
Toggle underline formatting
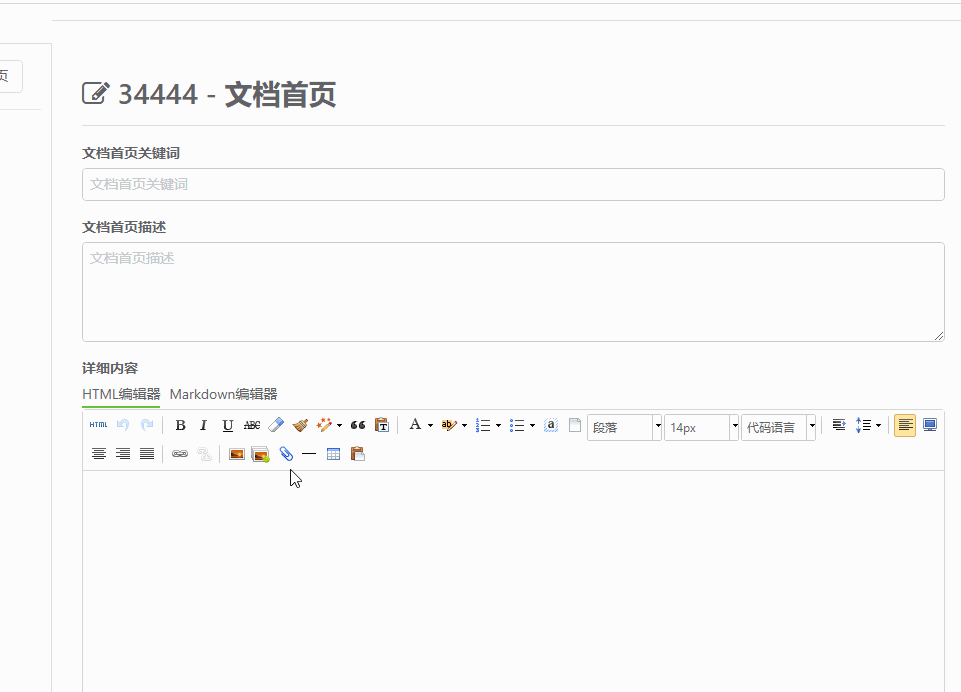[227, 425]
